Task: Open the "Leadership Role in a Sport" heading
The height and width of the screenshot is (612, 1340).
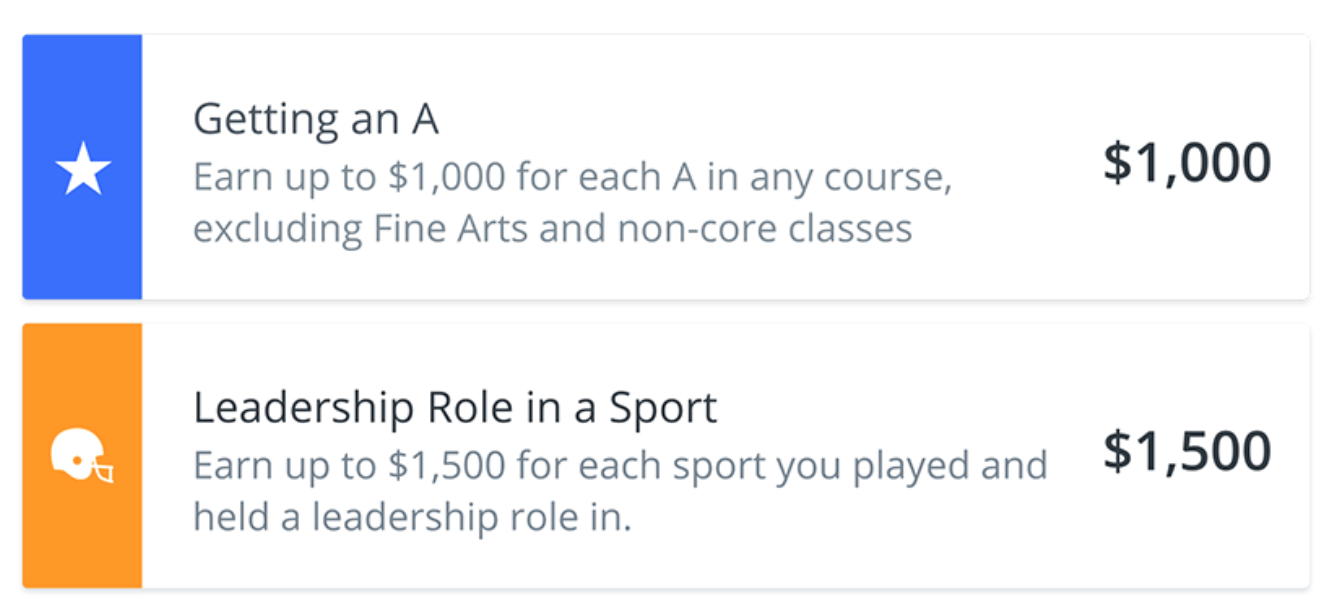Action: point(455,408)
